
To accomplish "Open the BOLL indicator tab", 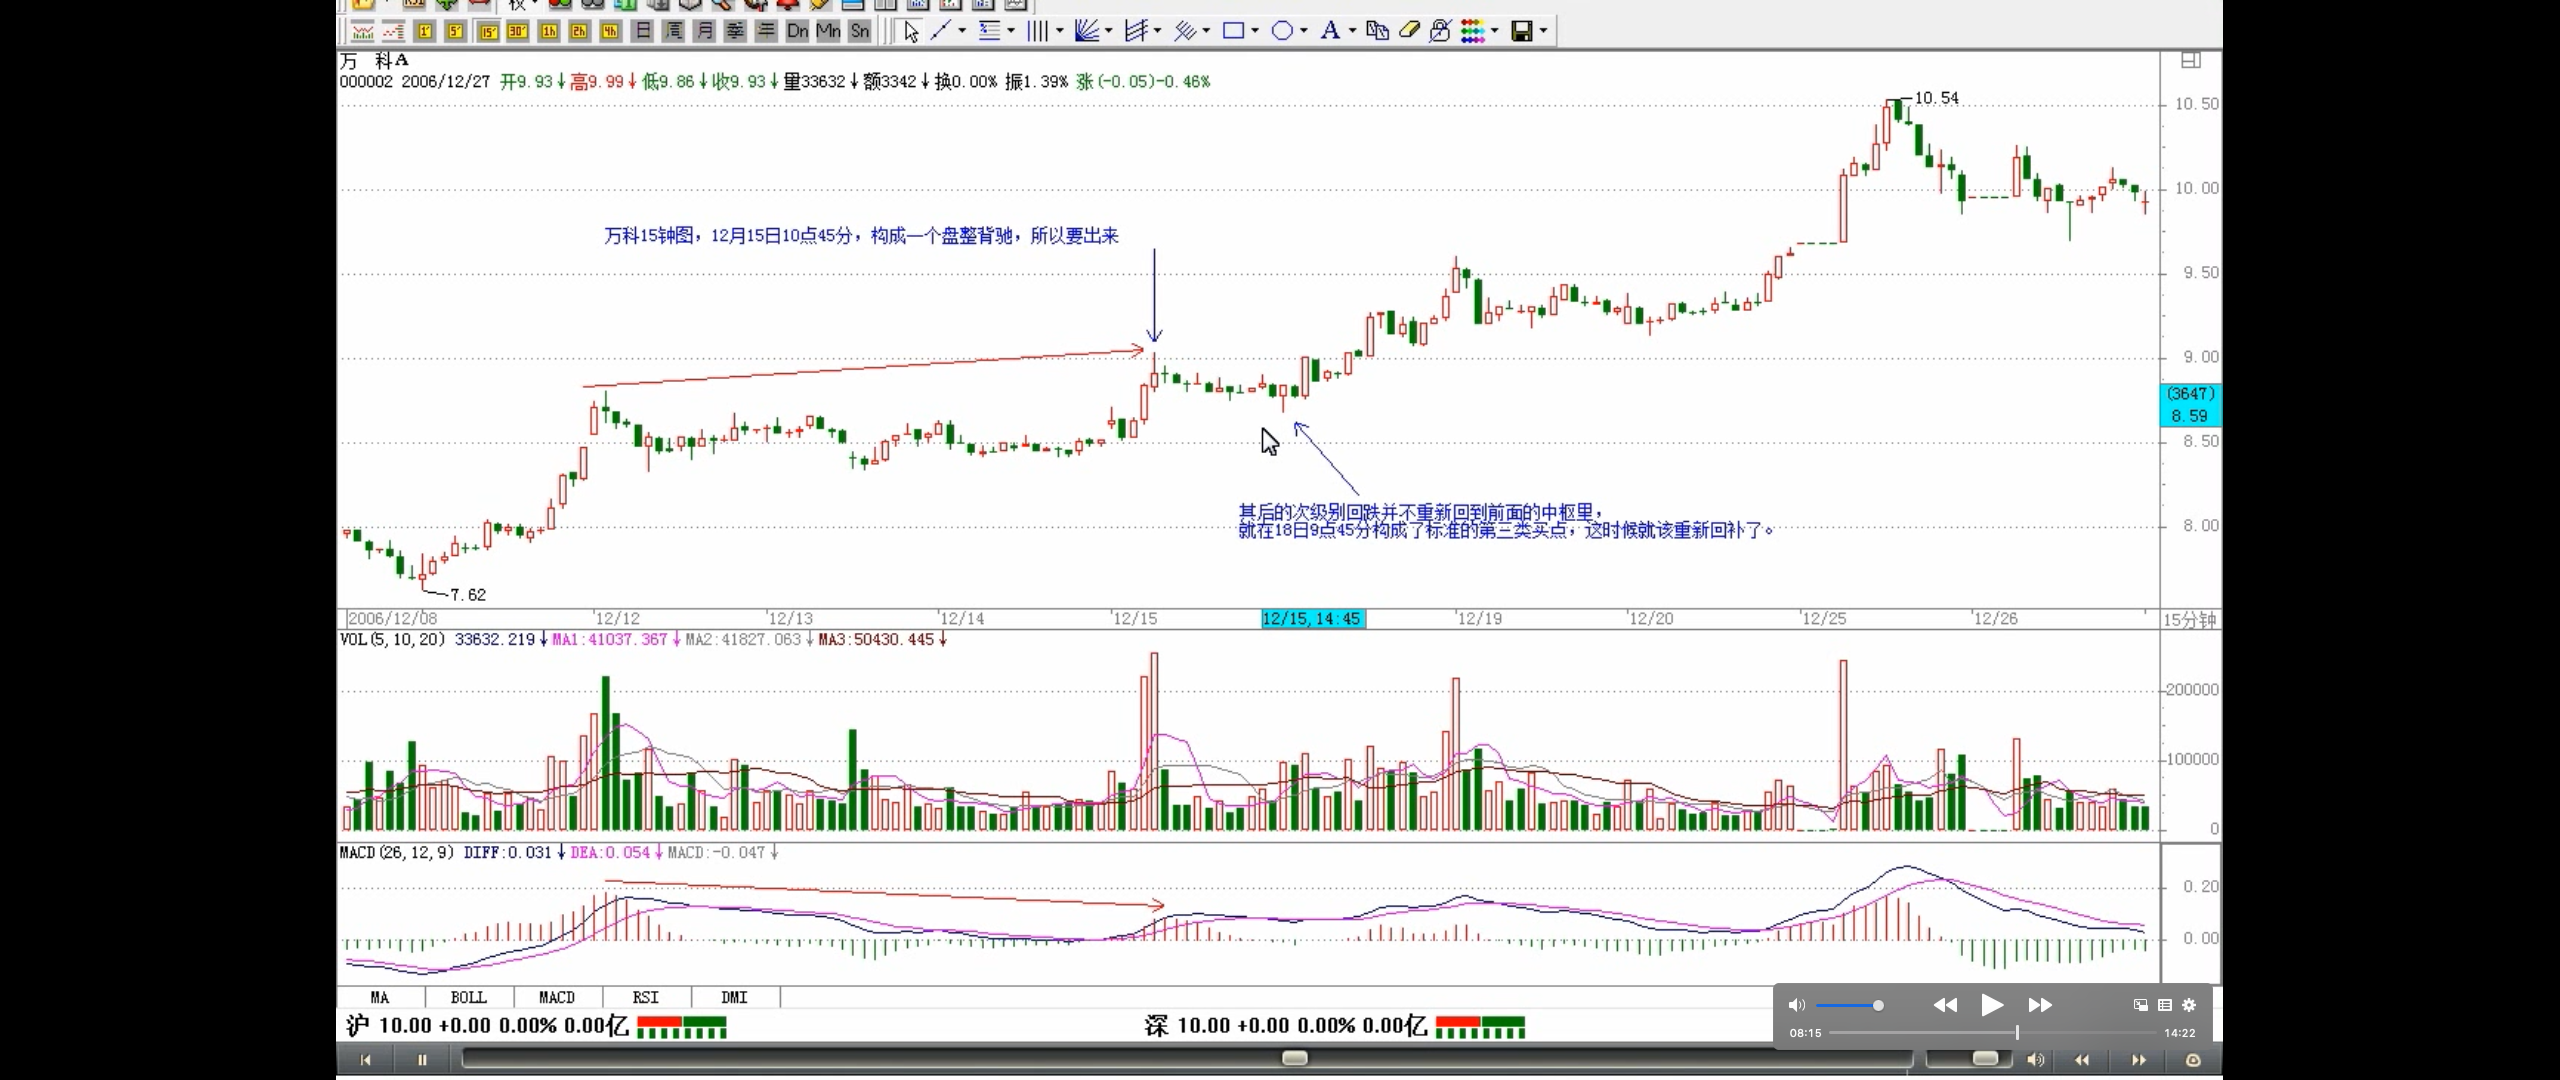I will pyautogui.click(x=468, y=997).
